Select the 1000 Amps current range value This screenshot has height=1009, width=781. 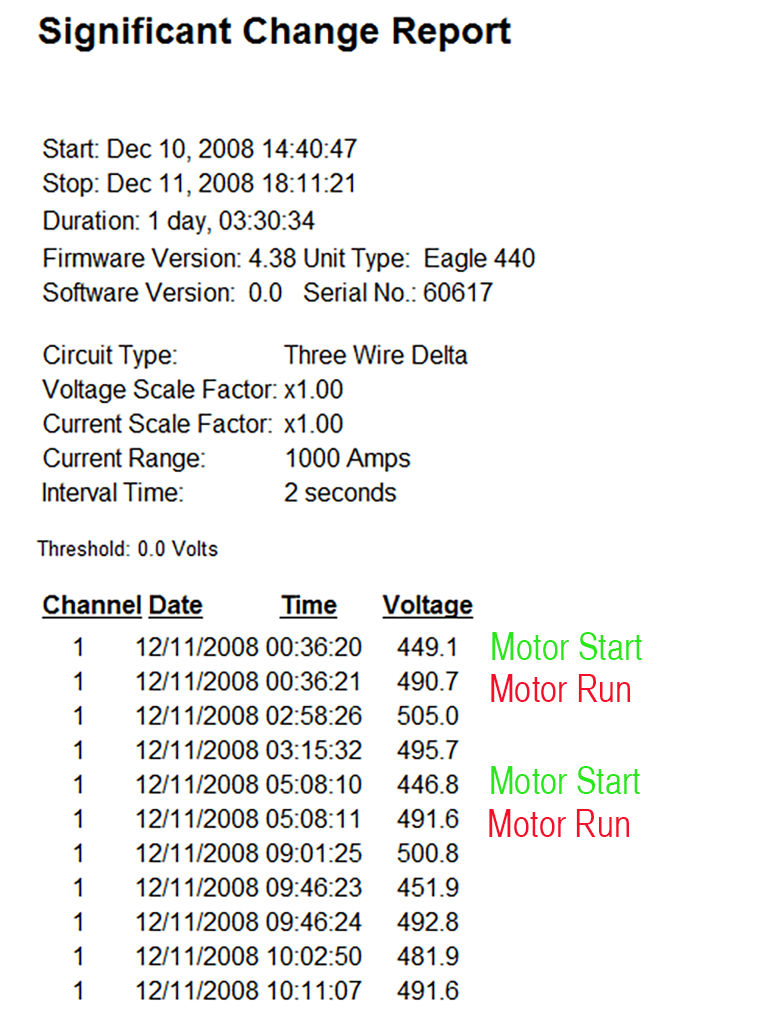[x=347, y=459]
